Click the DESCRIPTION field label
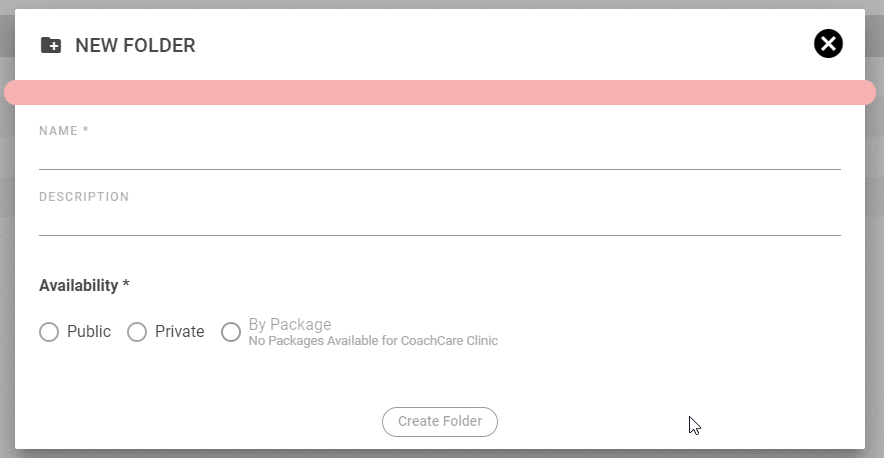 (x=84, y=197)
